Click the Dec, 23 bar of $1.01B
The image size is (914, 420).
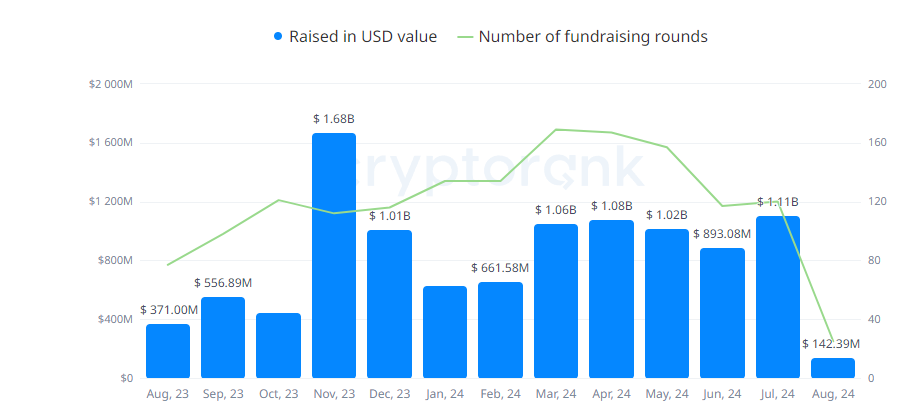point(389,304)
